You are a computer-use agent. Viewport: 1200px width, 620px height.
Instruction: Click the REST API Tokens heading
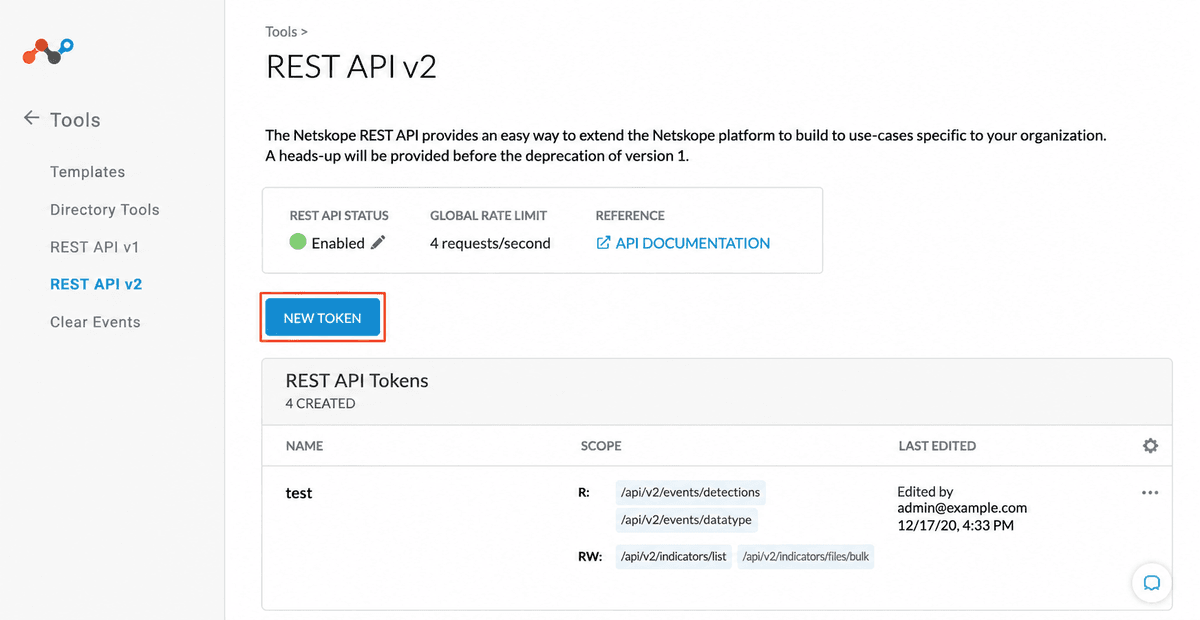point(357,381)
